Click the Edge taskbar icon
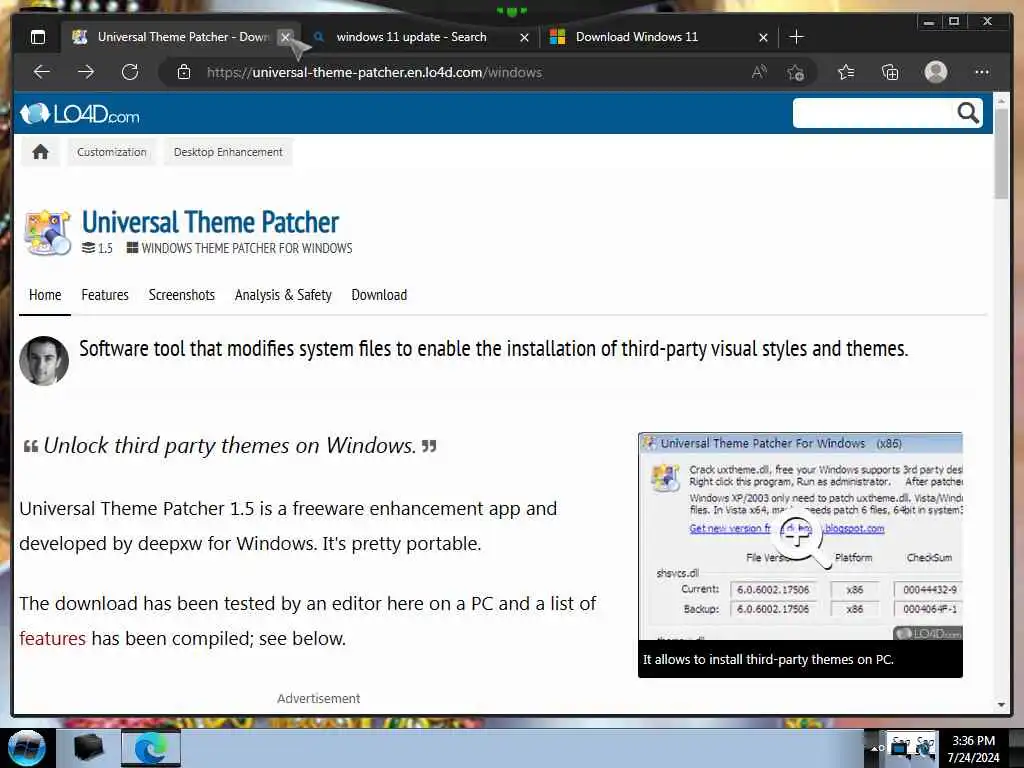Image resolution: width=1024 pixels, height=768 pixels. (x=151, y=748)
